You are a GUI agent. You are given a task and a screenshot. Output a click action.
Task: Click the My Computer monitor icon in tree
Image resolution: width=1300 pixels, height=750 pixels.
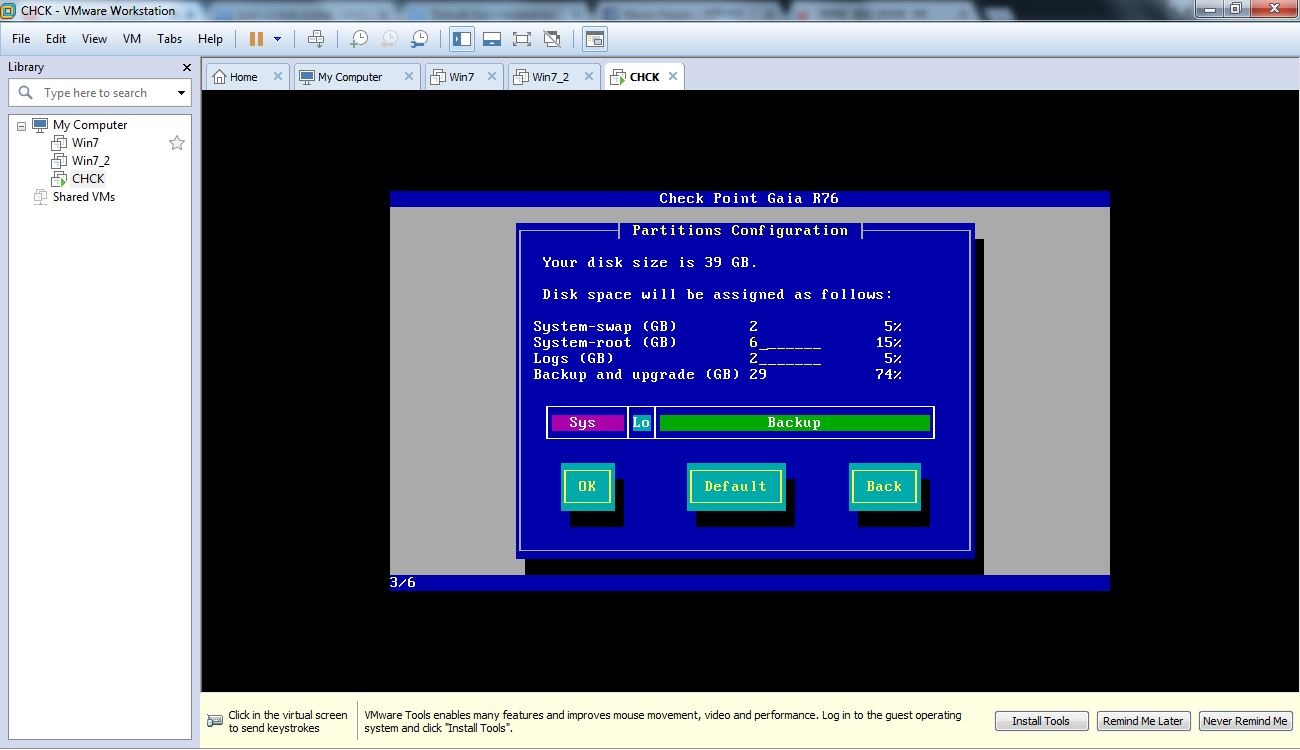pyautogui.click(x=40, y=125)
